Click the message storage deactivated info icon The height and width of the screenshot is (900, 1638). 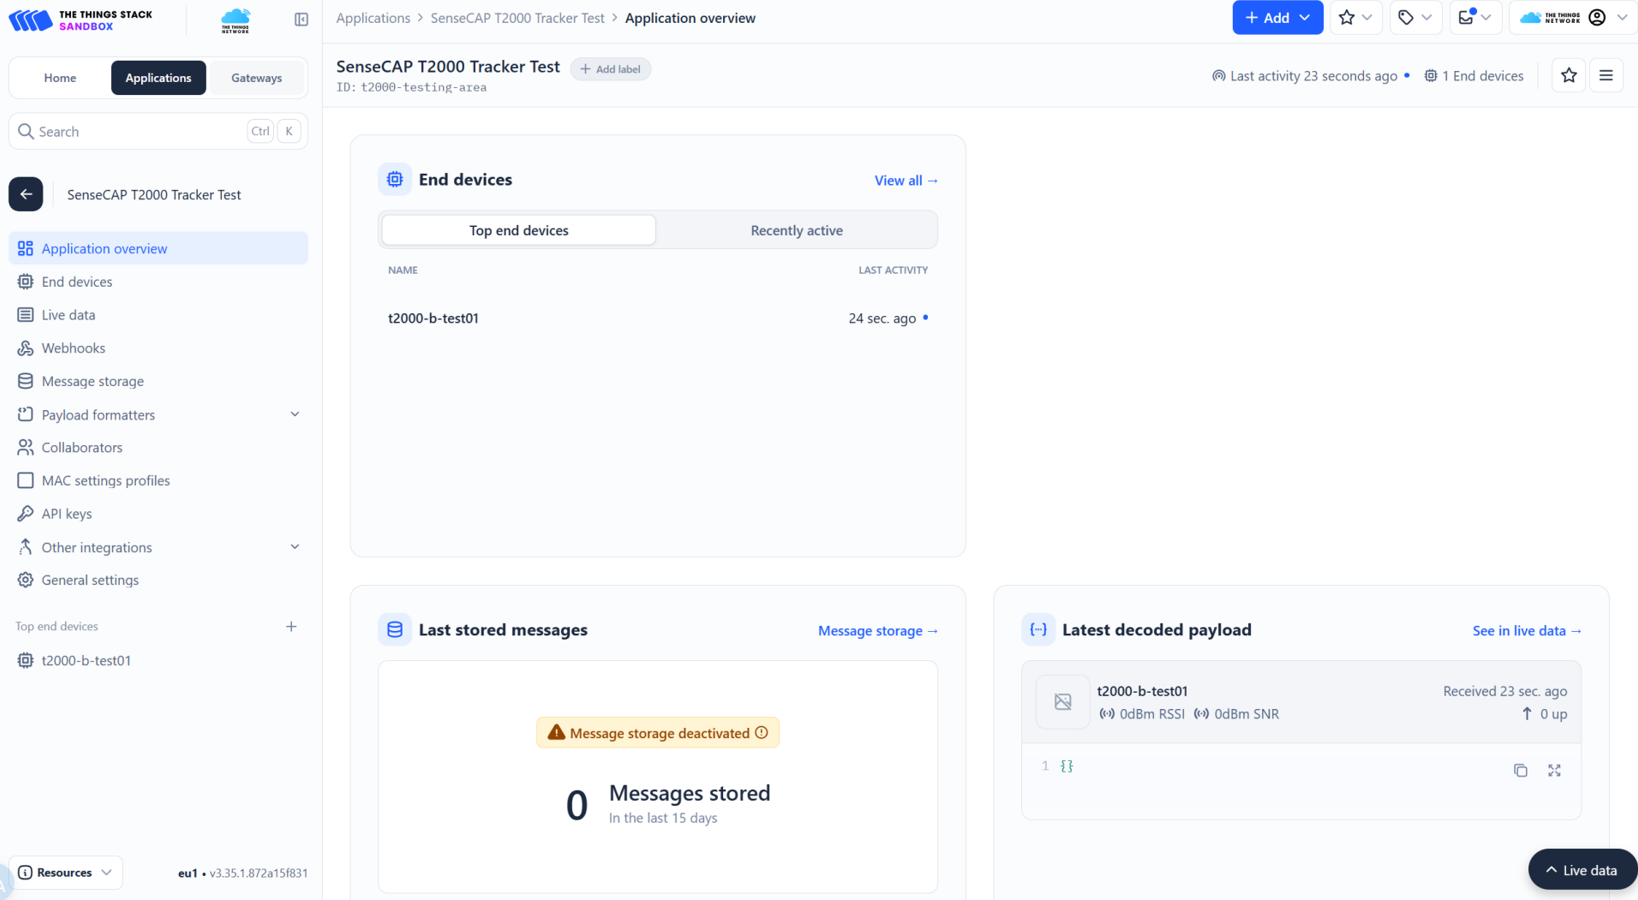(762, 733)
